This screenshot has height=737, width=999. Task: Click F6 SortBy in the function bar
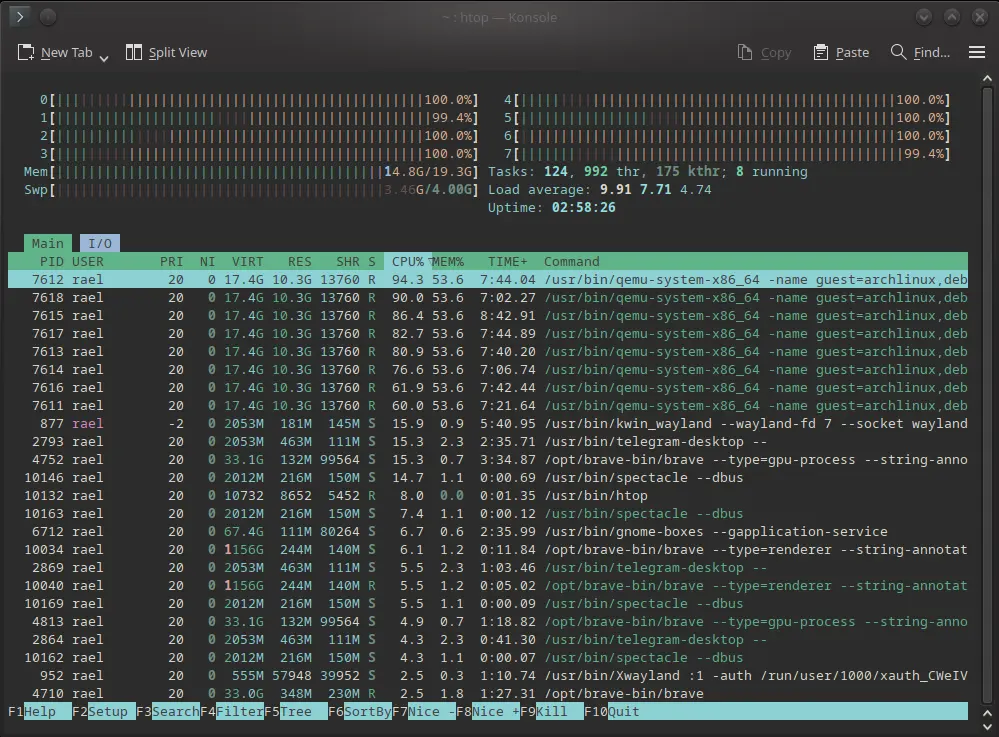point(360,712)
